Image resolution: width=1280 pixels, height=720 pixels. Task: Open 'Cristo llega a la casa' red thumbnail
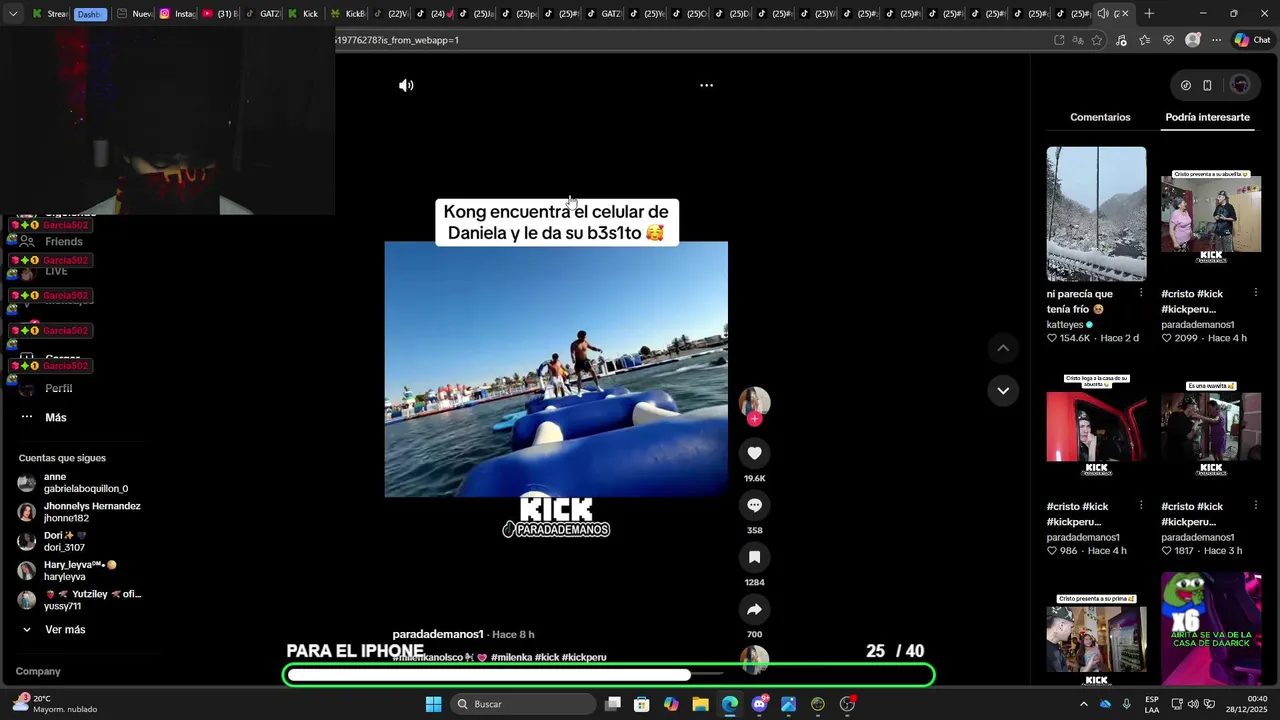click(x=1096, y=427)
